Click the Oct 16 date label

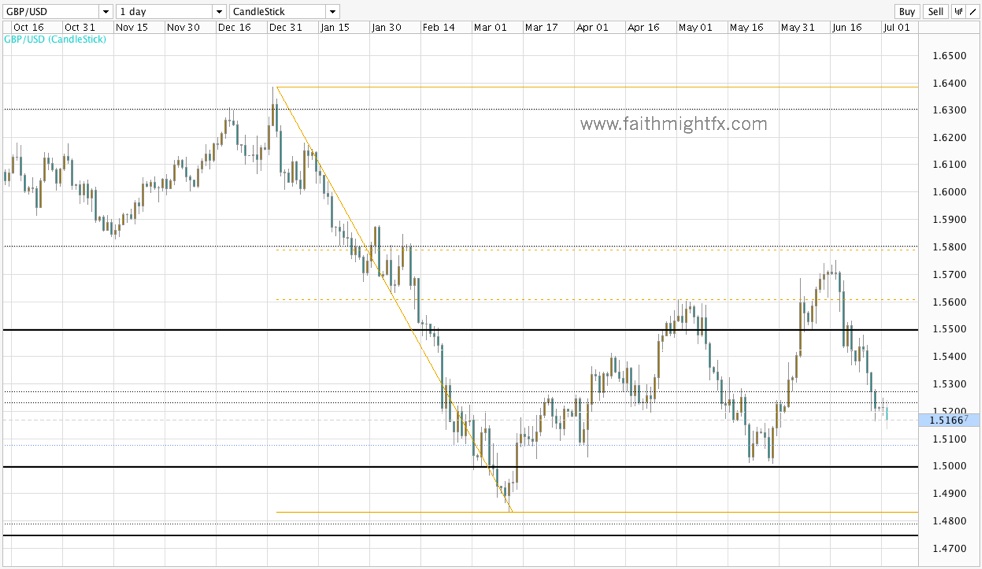(x=28, y=28)
